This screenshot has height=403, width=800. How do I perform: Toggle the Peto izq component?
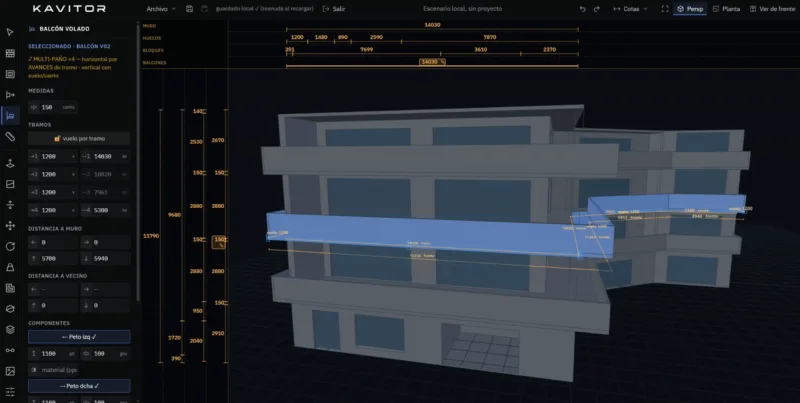(79, 337)
